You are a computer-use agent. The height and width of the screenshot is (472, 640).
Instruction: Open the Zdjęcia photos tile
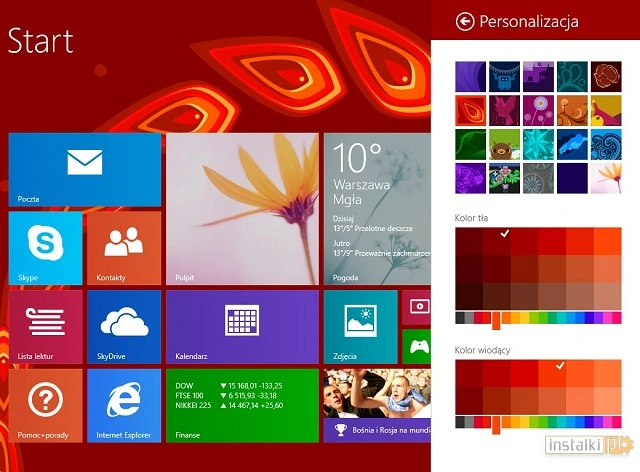[361, 327]
